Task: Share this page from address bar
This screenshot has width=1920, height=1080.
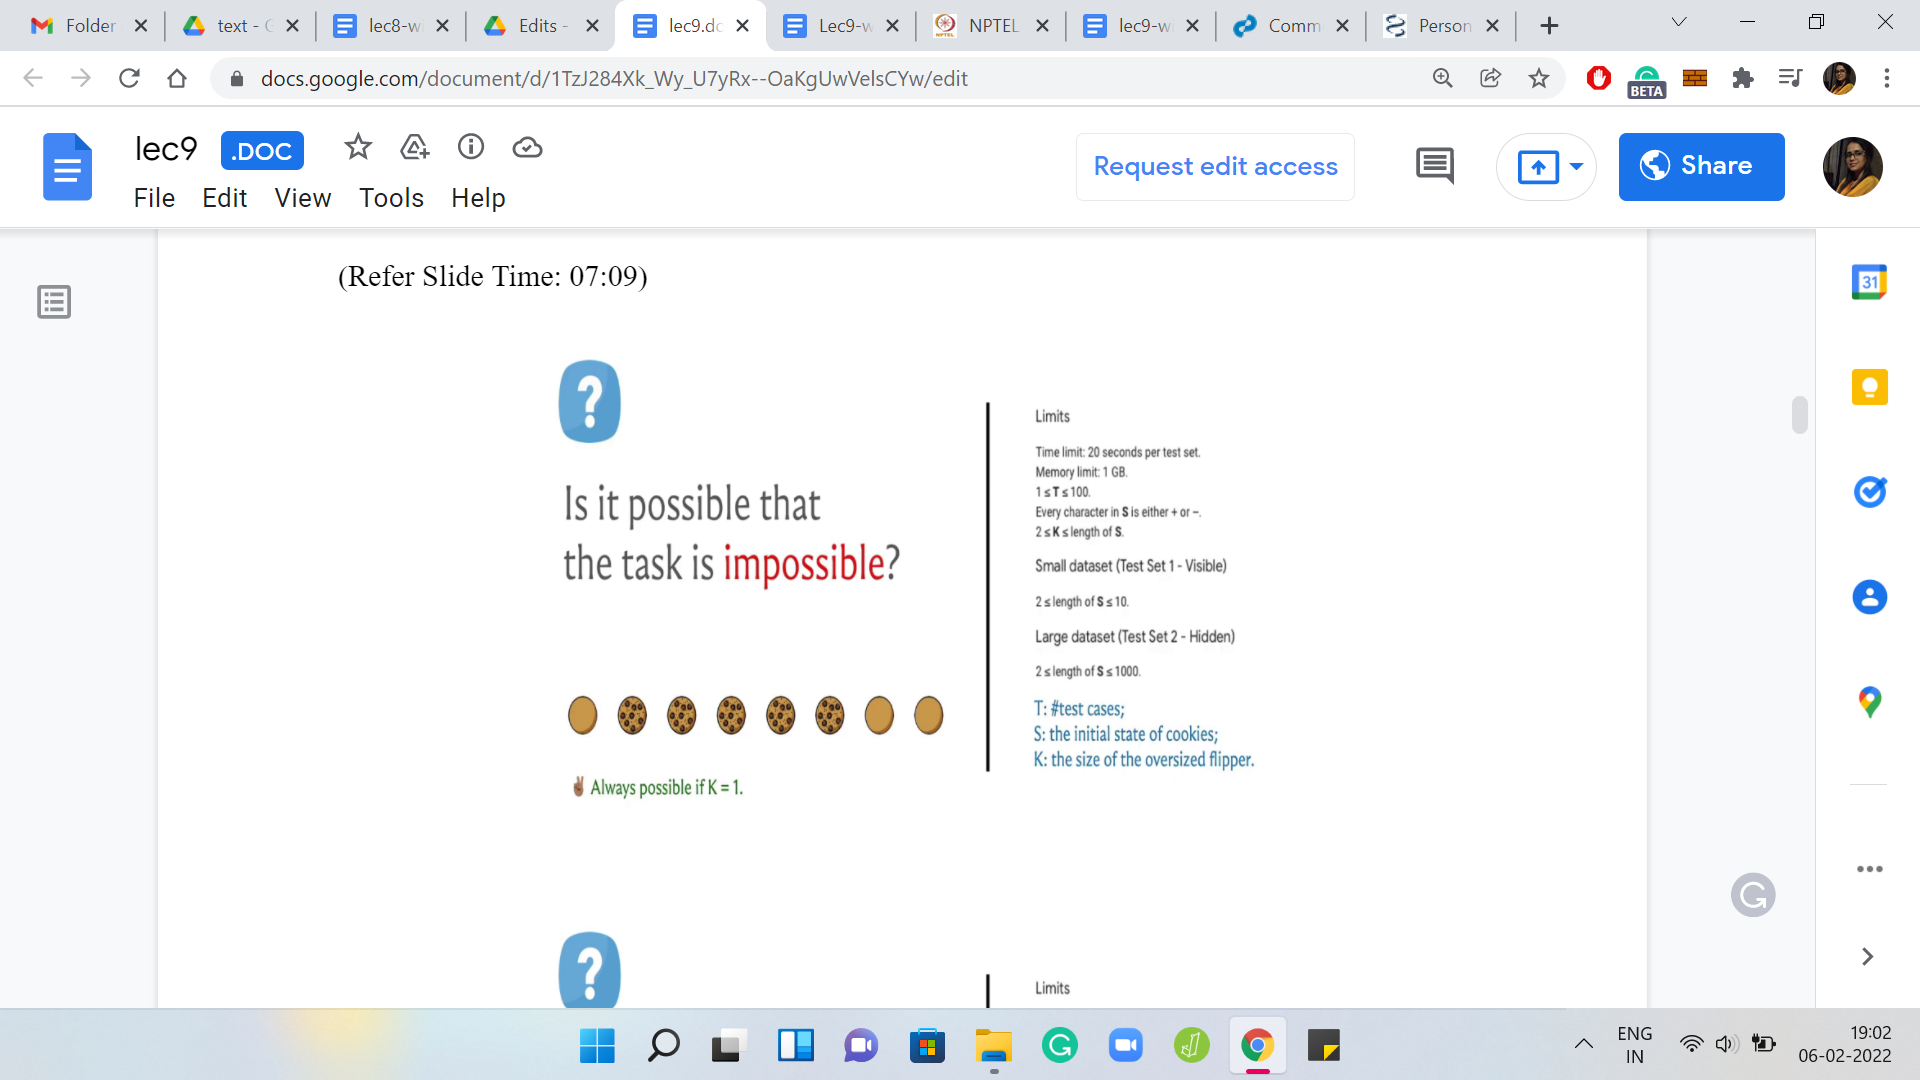Action: tap(1490, 78)
